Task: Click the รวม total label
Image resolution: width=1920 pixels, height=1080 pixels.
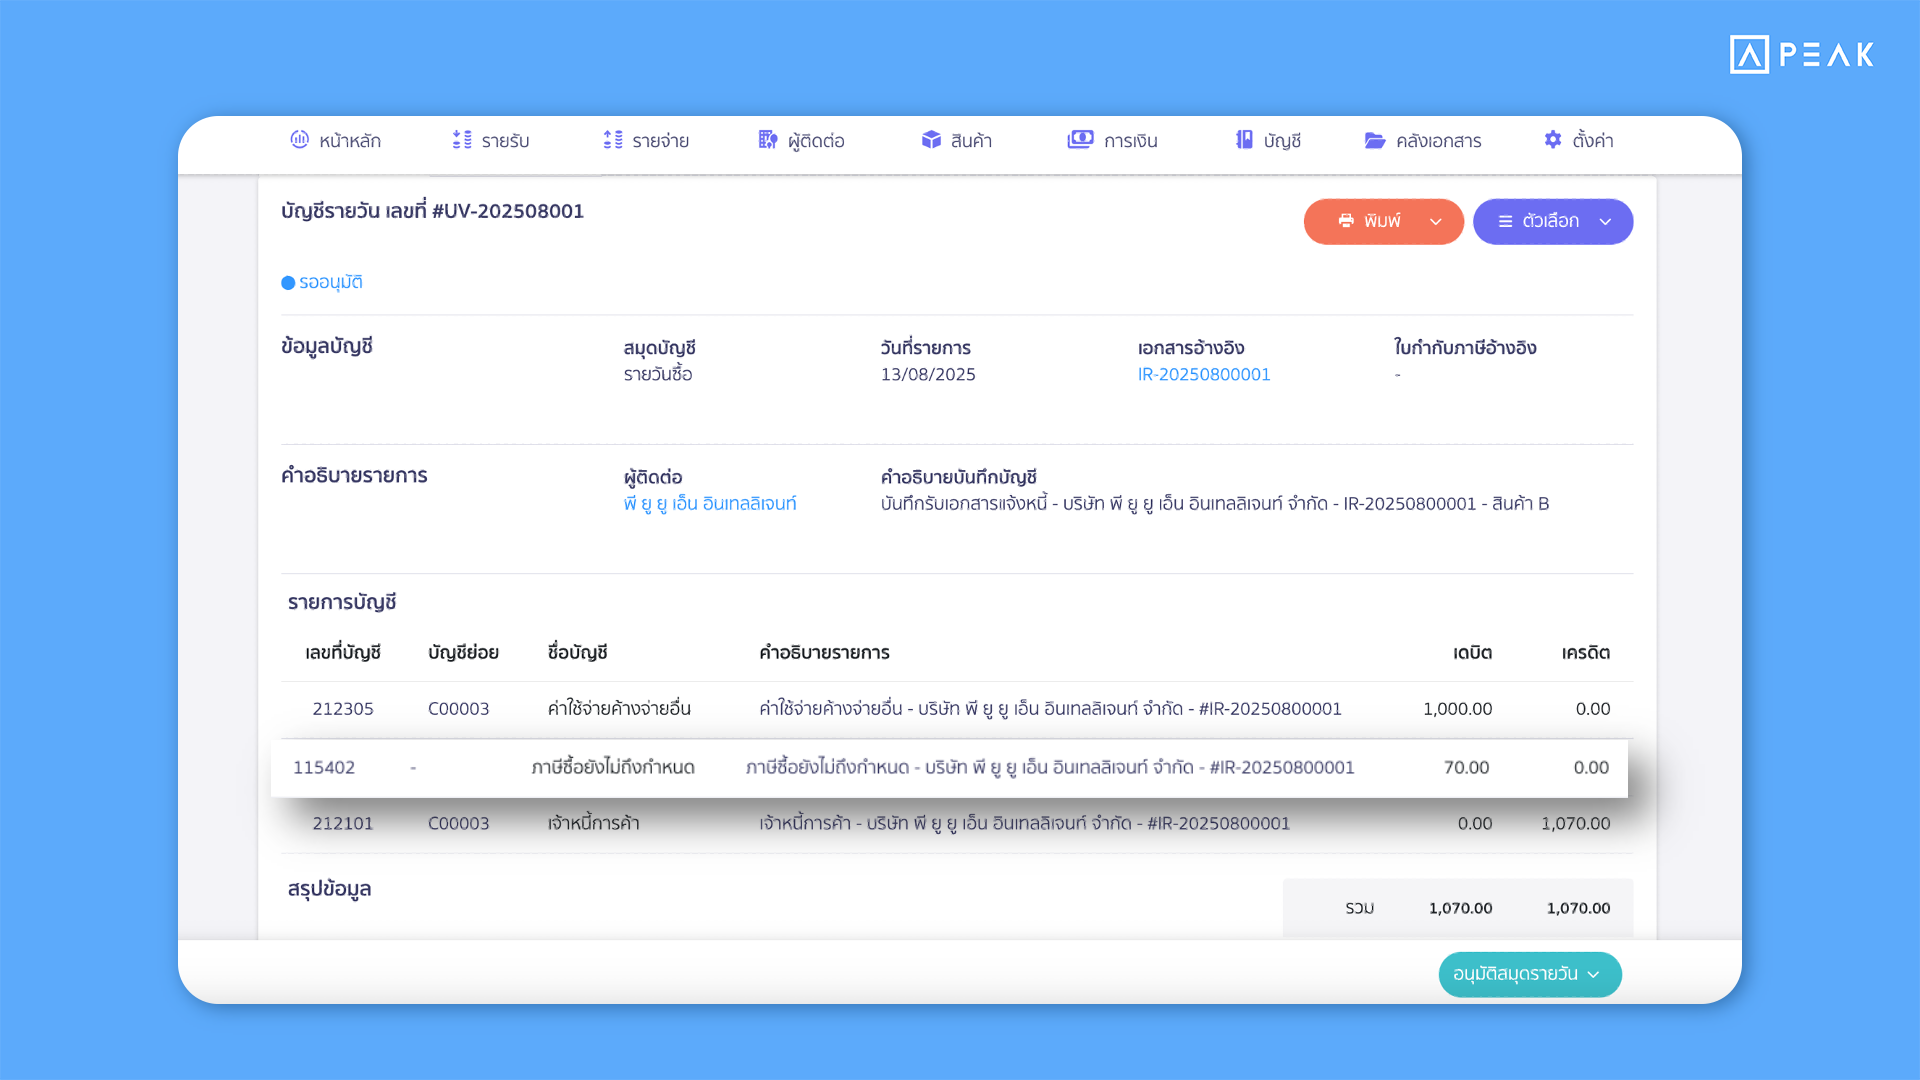Action: coord(1359,909)
